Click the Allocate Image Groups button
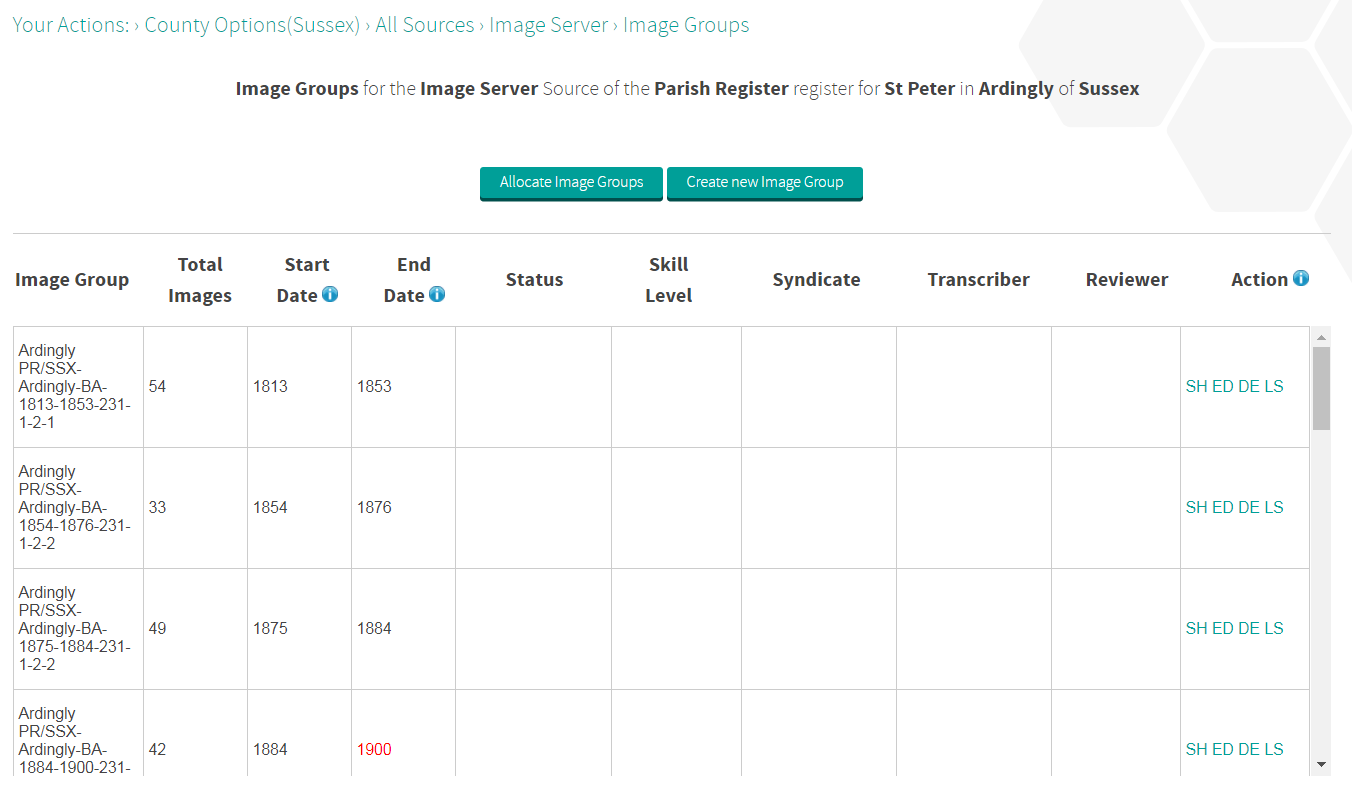 [571, 183]
